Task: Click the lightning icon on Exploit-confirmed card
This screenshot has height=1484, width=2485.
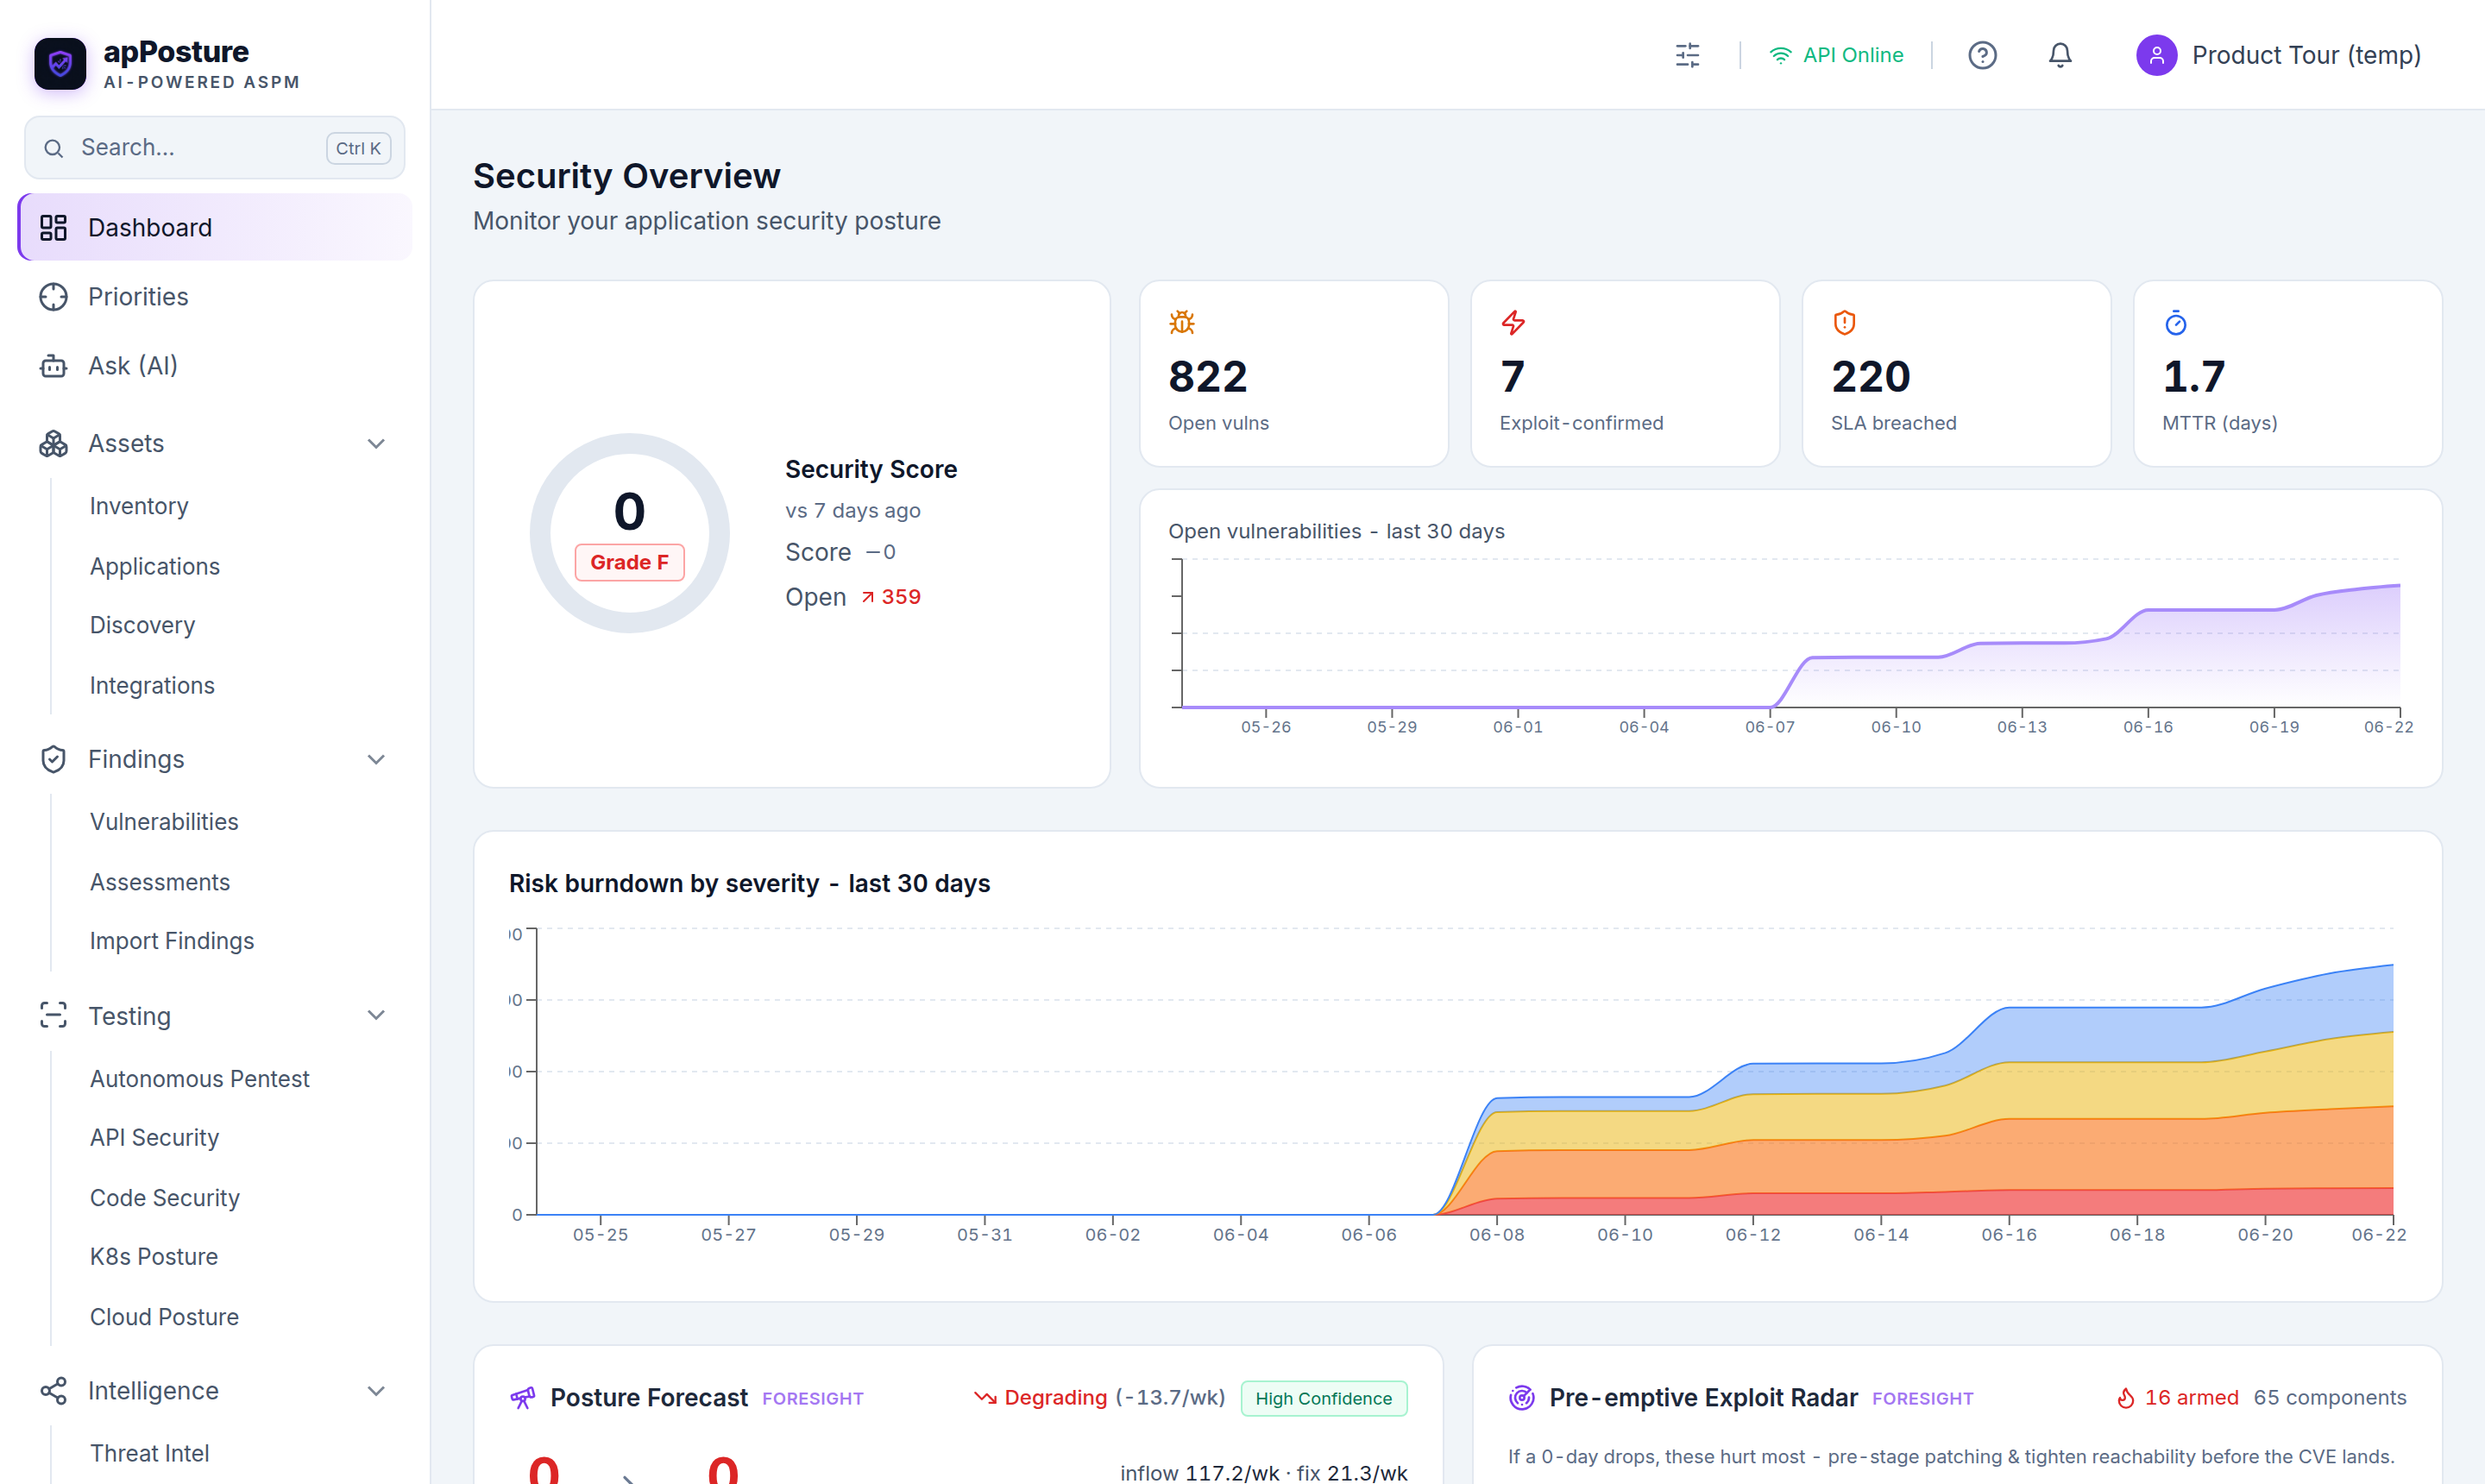Action: [x=1513, y=323]
